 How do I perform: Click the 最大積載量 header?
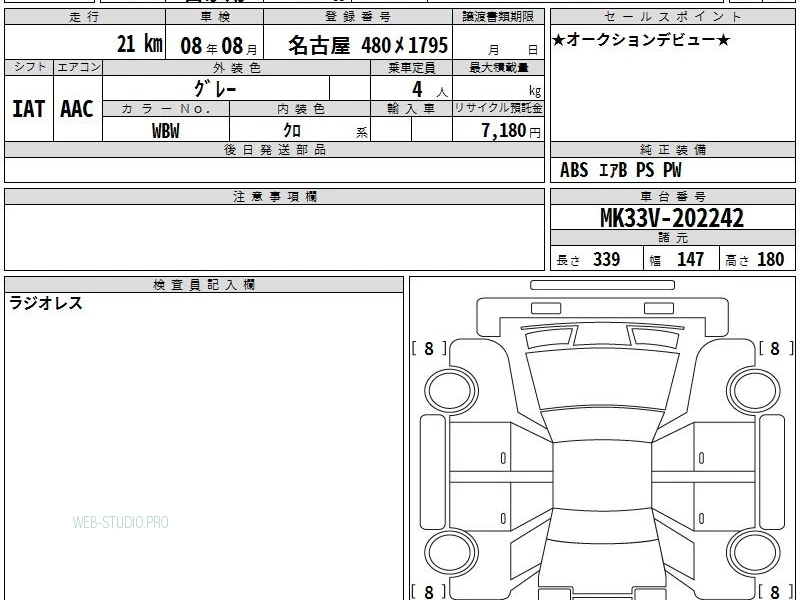point(498,68)
